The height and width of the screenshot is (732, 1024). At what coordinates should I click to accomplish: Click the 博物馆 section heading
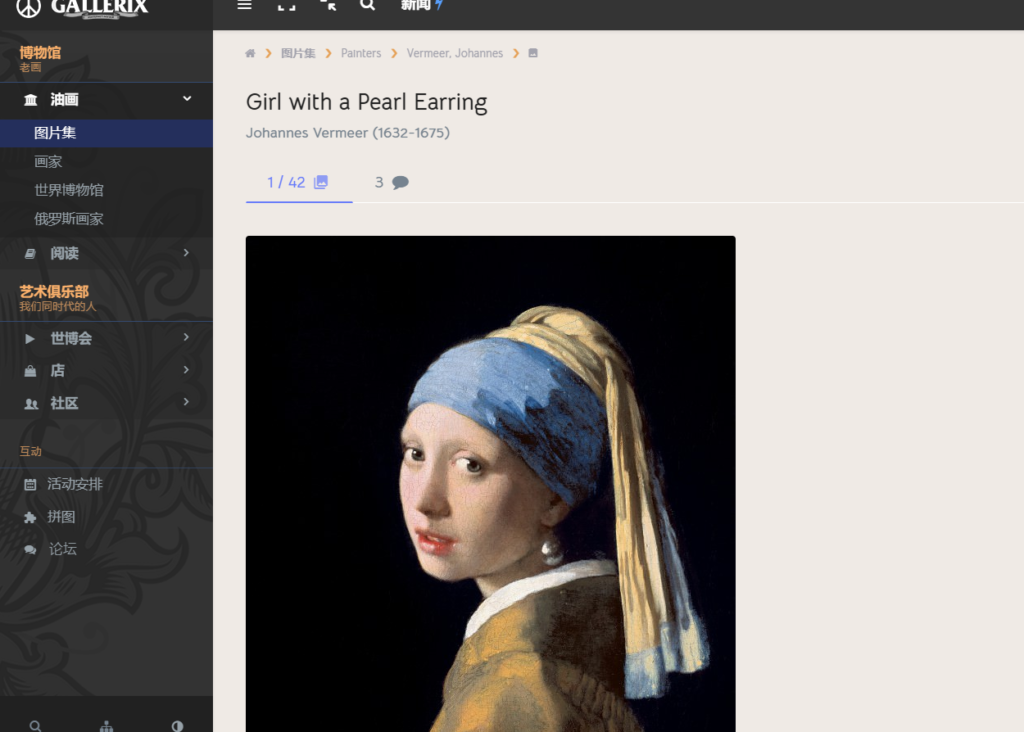(40, 53)
